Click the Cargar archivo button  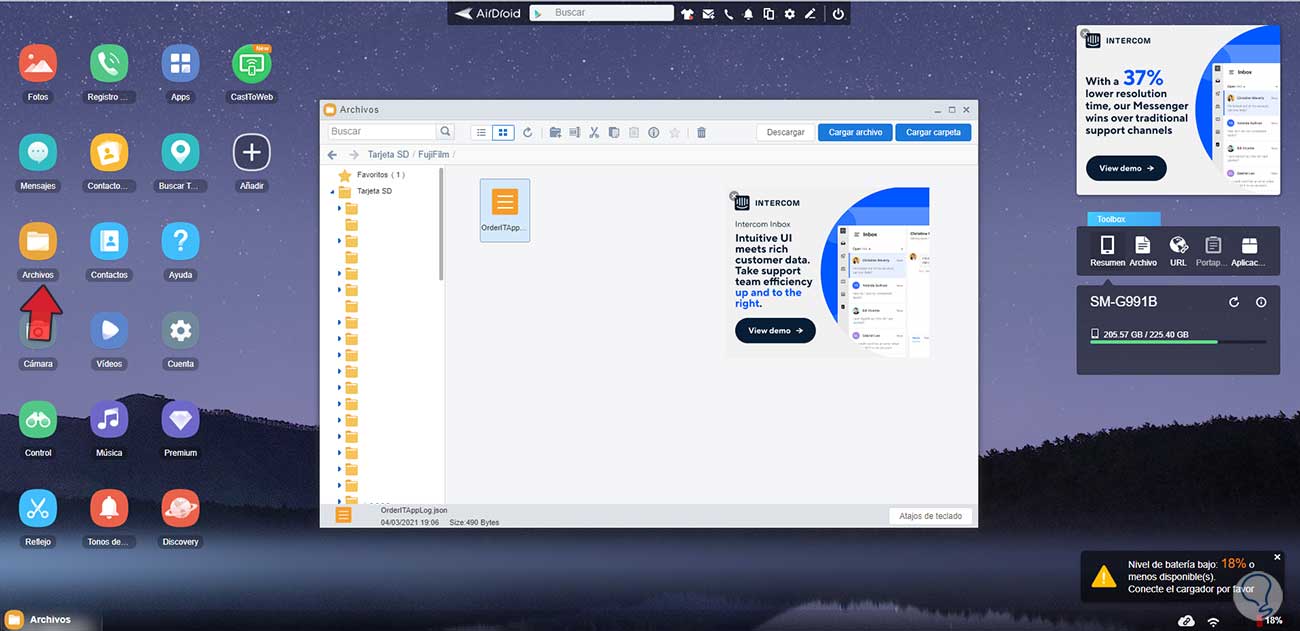855,132
